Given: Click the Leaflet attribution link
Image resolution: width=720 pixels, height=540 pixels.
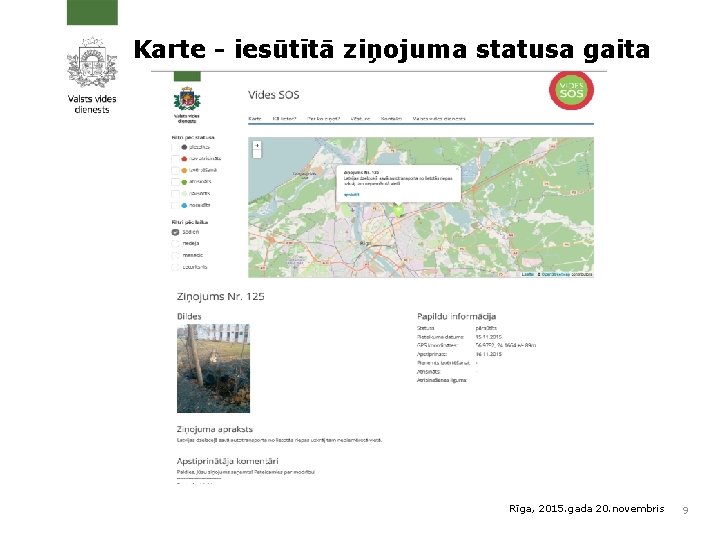Looking at the screenshot, I should click(x=528, y=275).
